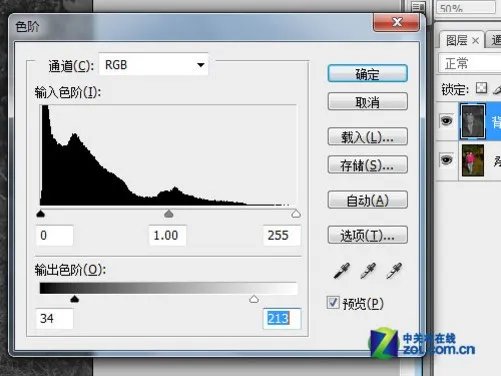Click the output shadow field showing 34

54,318
